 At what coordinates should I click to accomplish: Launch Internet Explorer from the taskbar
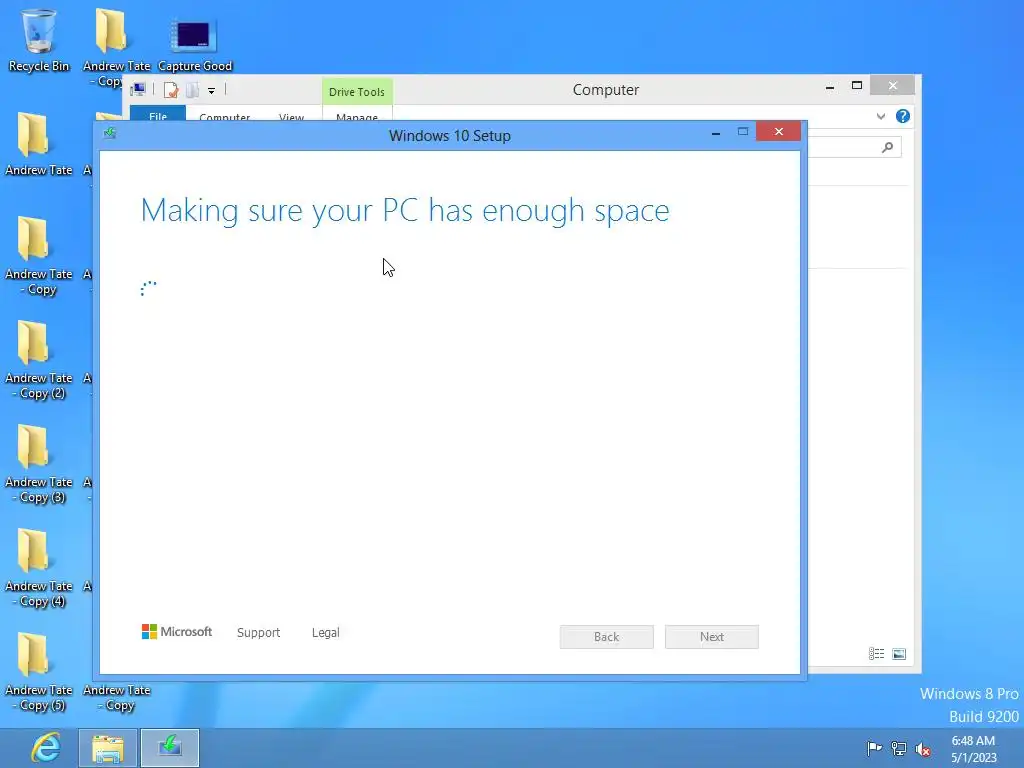tap(46, 748)
